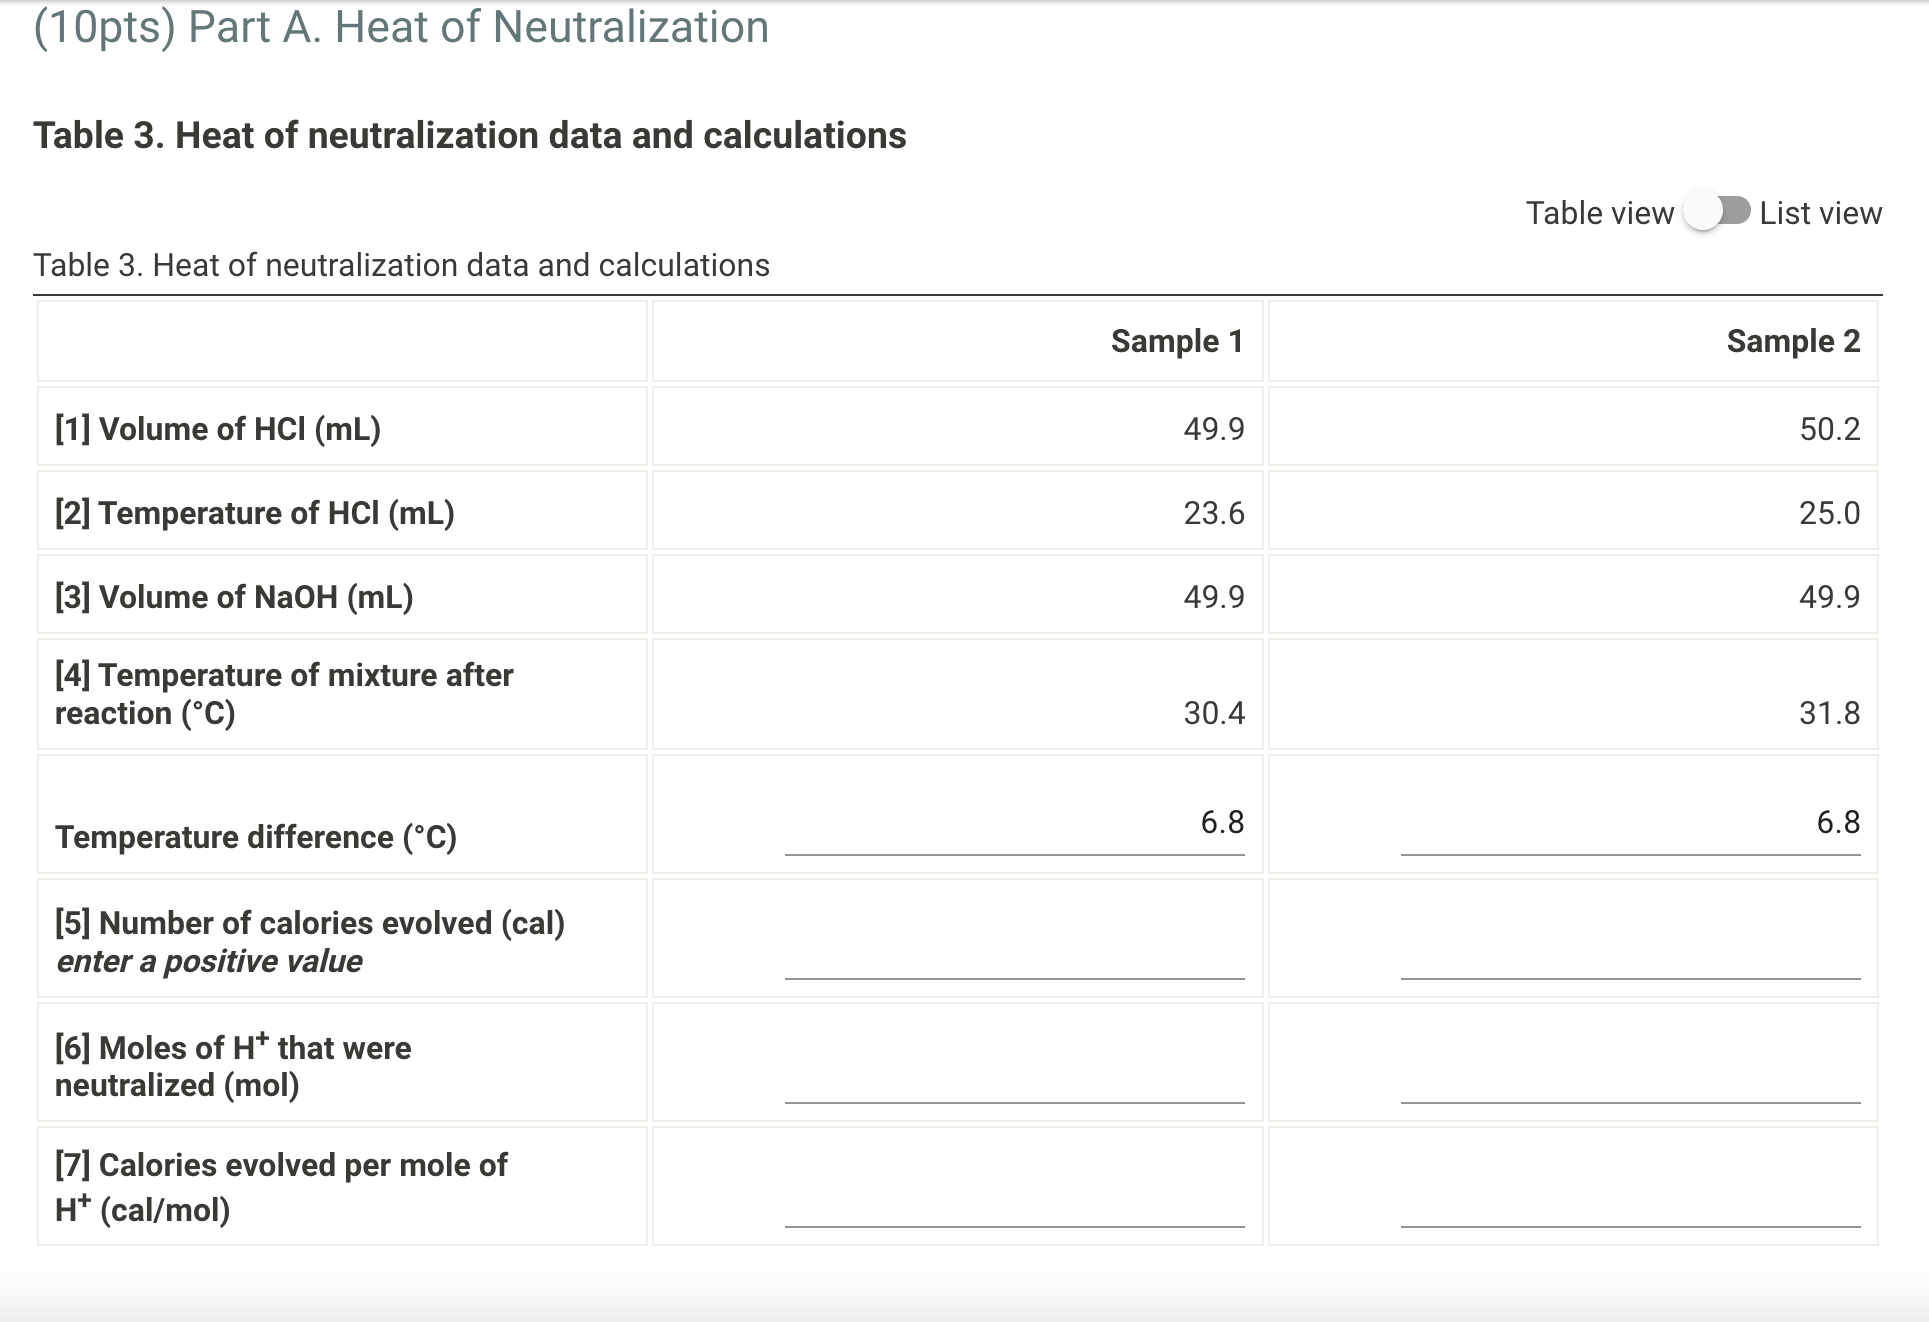Click the Table 3 caption text
Viewport: 1929px width, 1322px height.
tap(401, 265)
